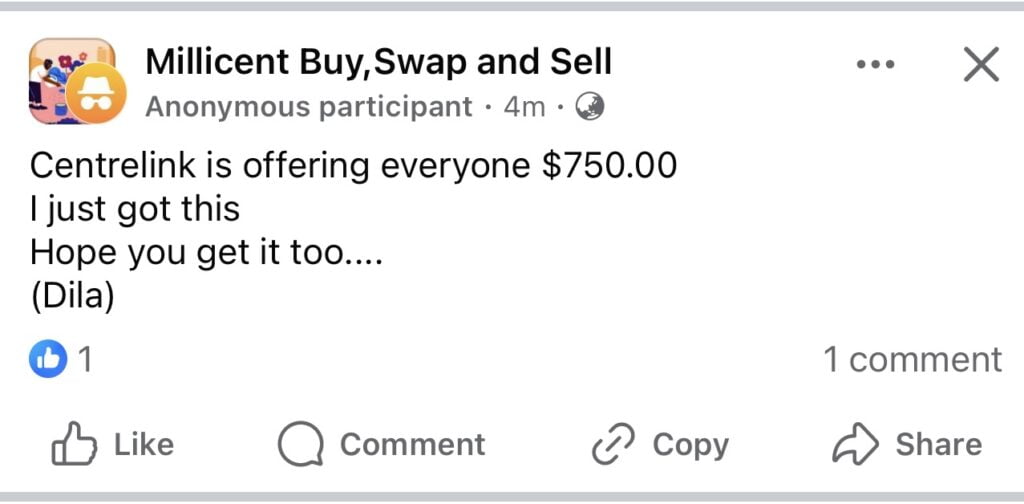Click the blue thumbs-up reaction icon
Viewport: 1024px width, 504px height.
coord(48,359)
